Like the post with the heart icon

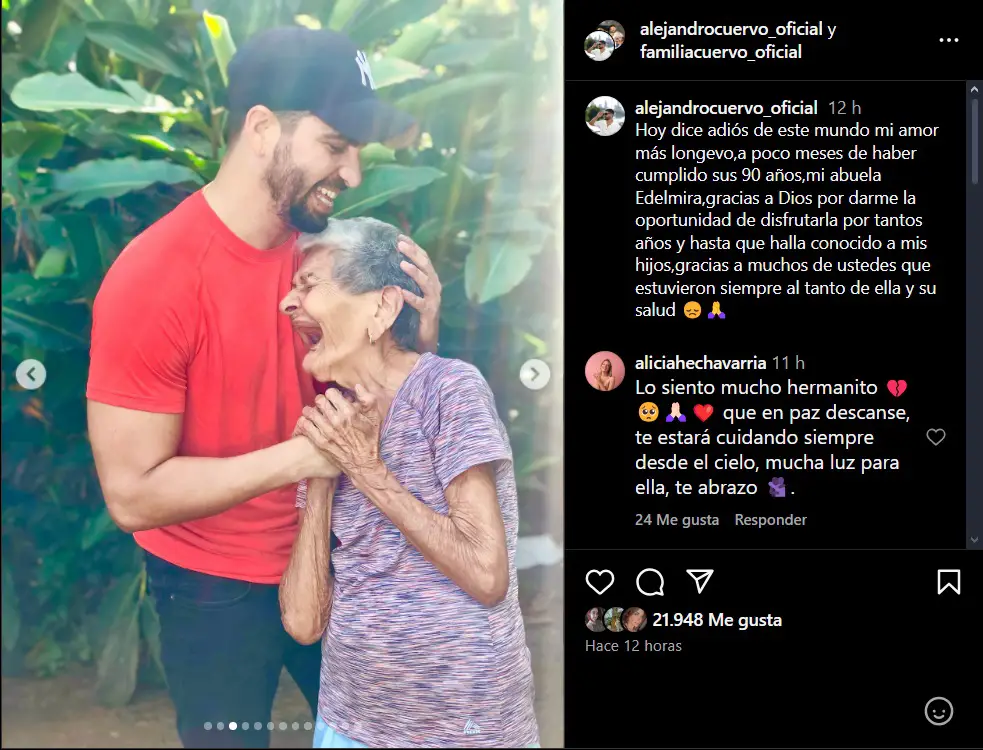pos(599,582)
